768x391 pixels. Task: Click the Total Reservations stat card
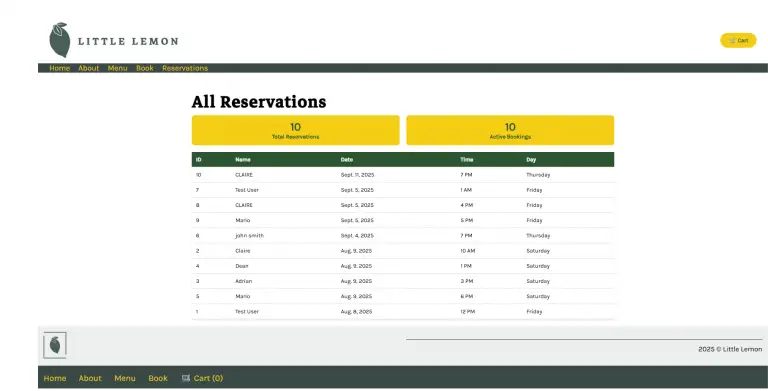click(295, 130)
